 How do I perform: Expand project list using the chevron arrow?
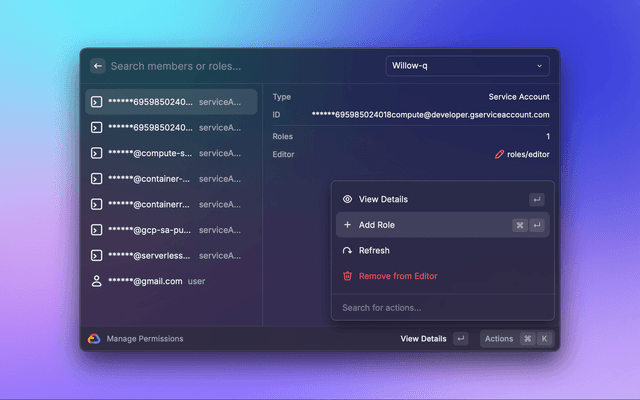point(540,66)
